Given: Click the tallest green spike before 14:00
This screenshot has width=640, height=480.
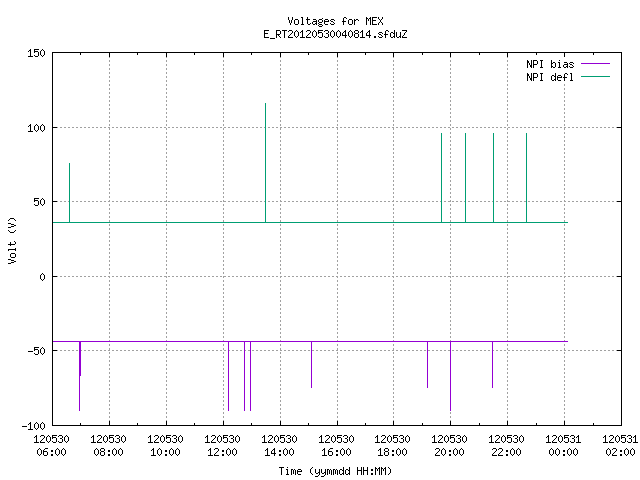Looking at the screenshot, I should pyautogui.click(x=265, y=163).
